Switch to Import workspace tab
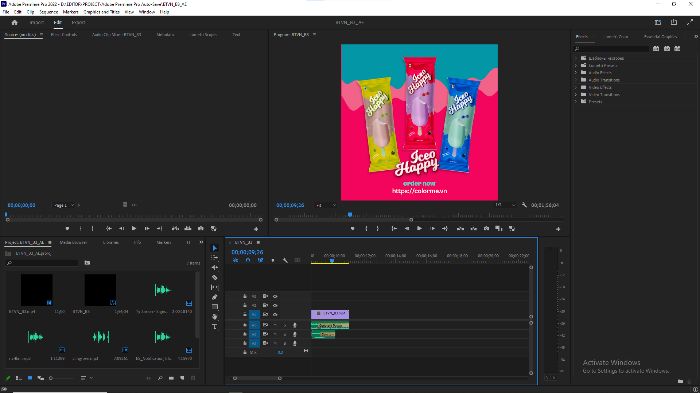The image size is (700, 393). click(37, 22)
